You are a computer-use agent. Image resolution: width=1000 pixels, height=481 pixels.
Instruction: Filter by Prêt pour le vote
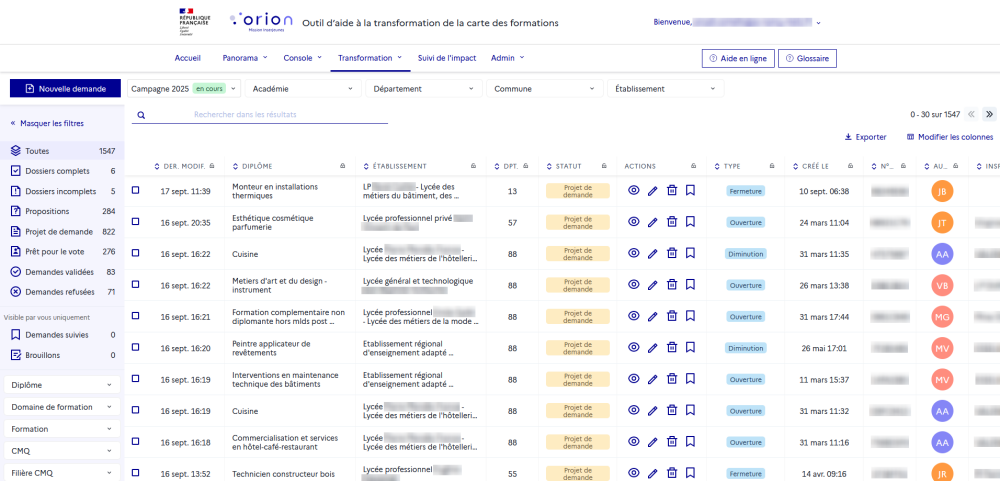tap(62, 251)
